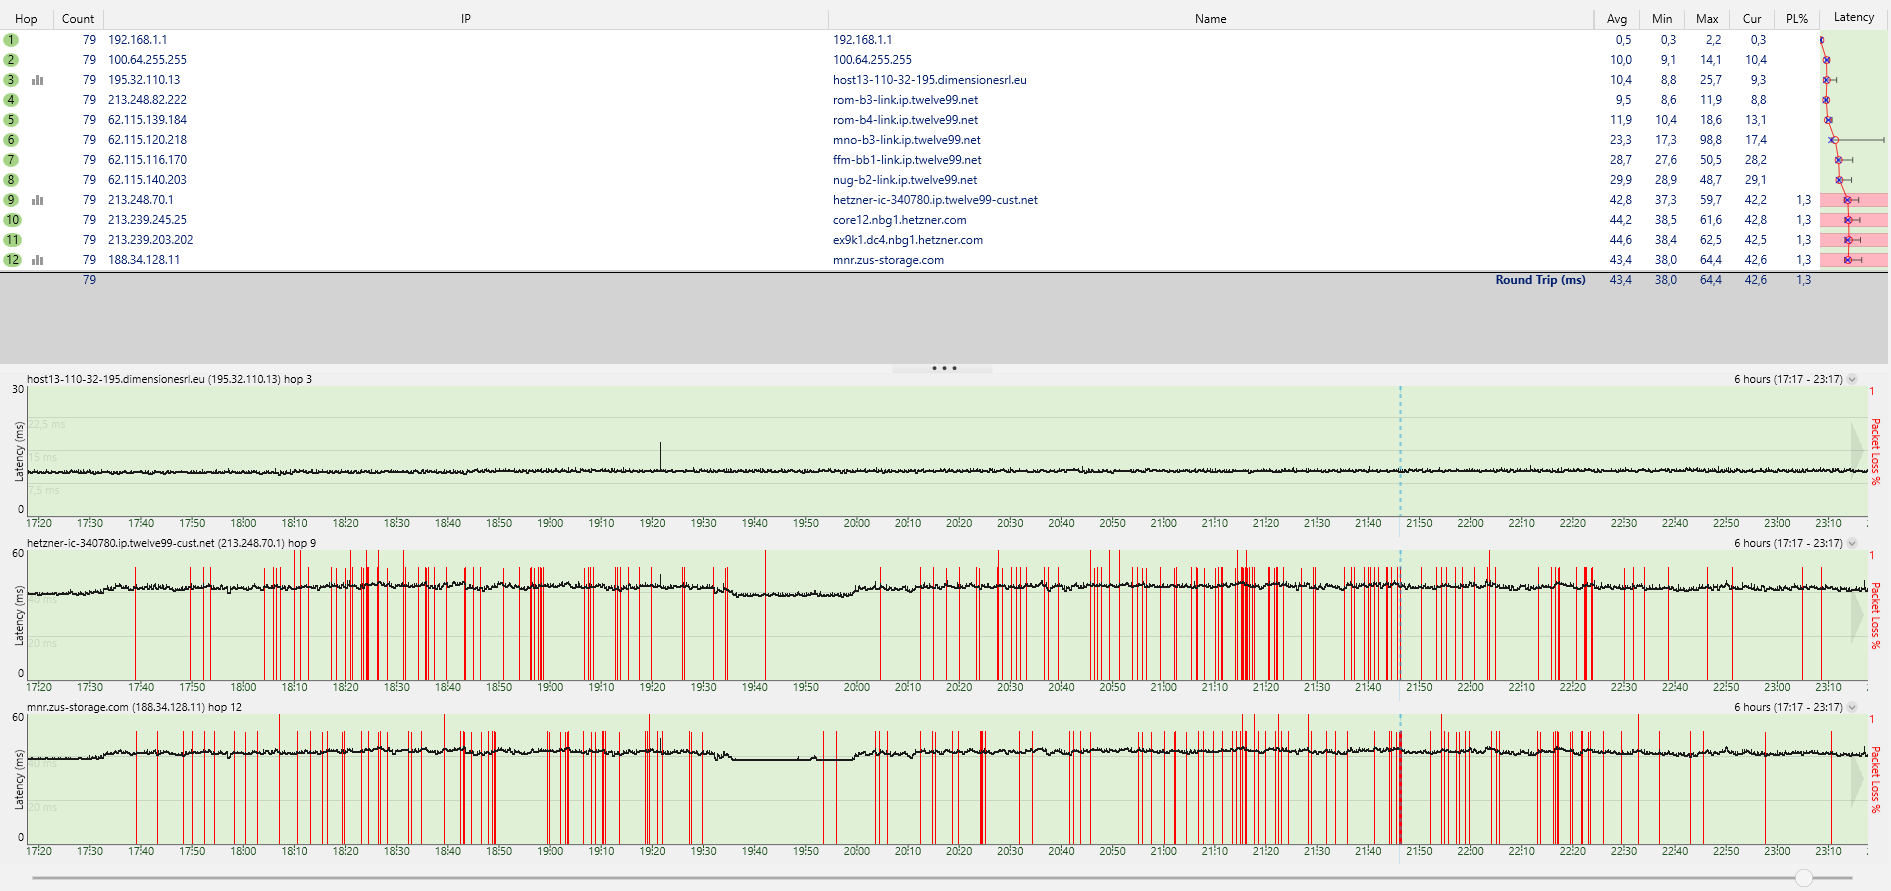Expand hop 12 graph time range chevron
1891x891 pixels.
click(1852, 707)
